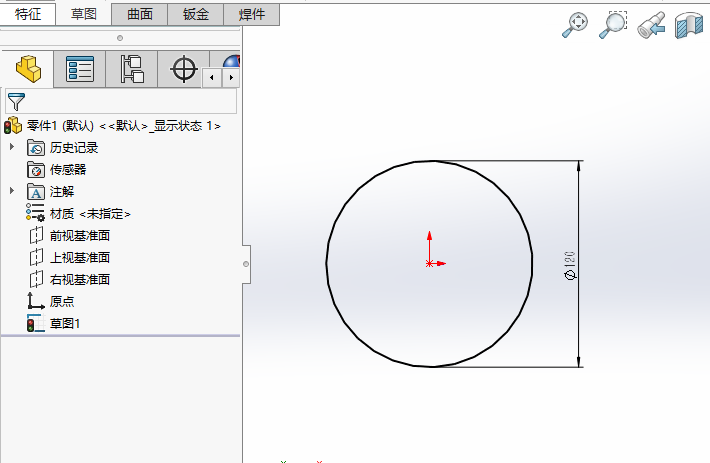Select 草图1 in the feature tree
The height and width of the screenshot is (463, 710).
(65, 323)
